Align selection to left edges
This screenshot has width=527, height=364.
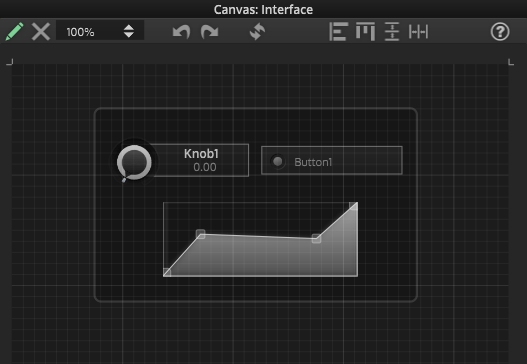[338, 32]
